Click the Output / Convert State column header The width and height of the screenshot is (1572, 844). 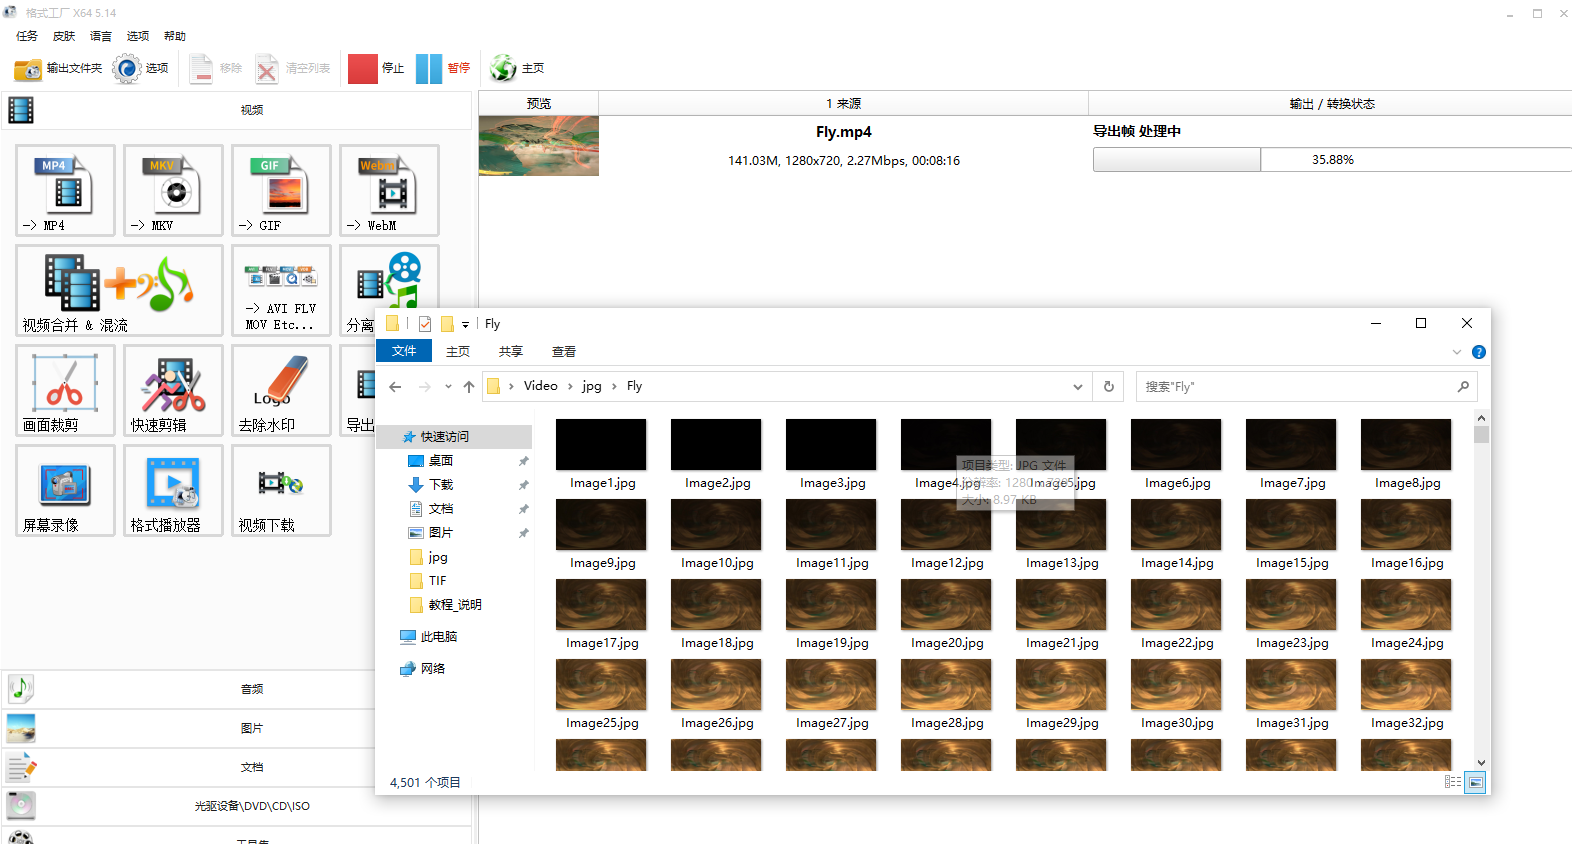coord(1331,103)
